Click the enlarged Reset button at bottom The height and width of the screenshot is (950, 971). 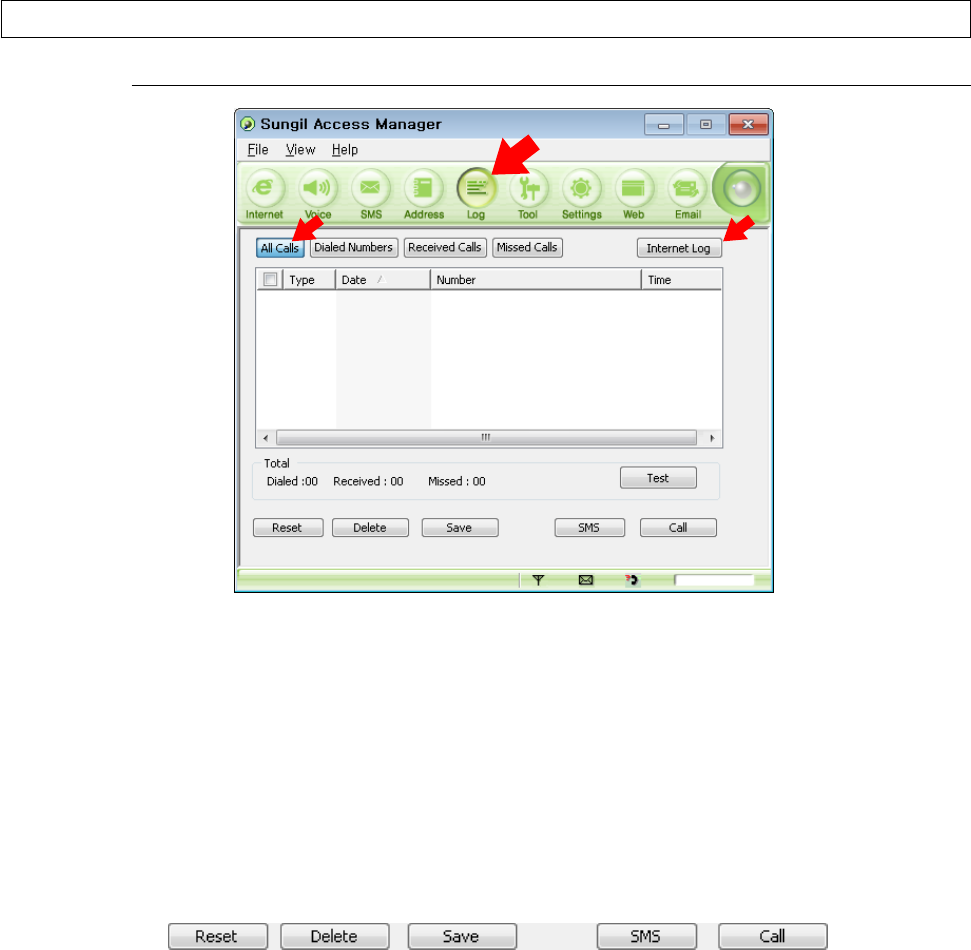pos(218,936)
